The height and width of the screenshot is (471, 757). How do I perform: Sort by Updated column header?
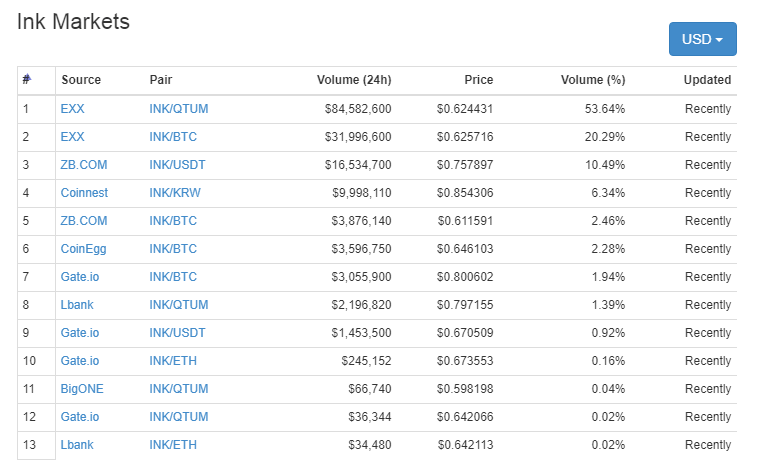[707, 80]
